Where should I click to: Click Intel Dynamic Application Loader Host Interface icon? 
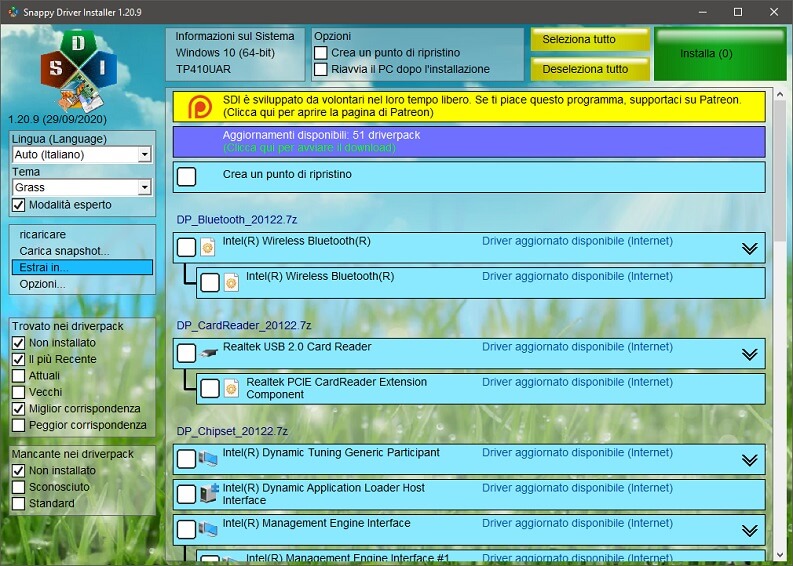208,493
